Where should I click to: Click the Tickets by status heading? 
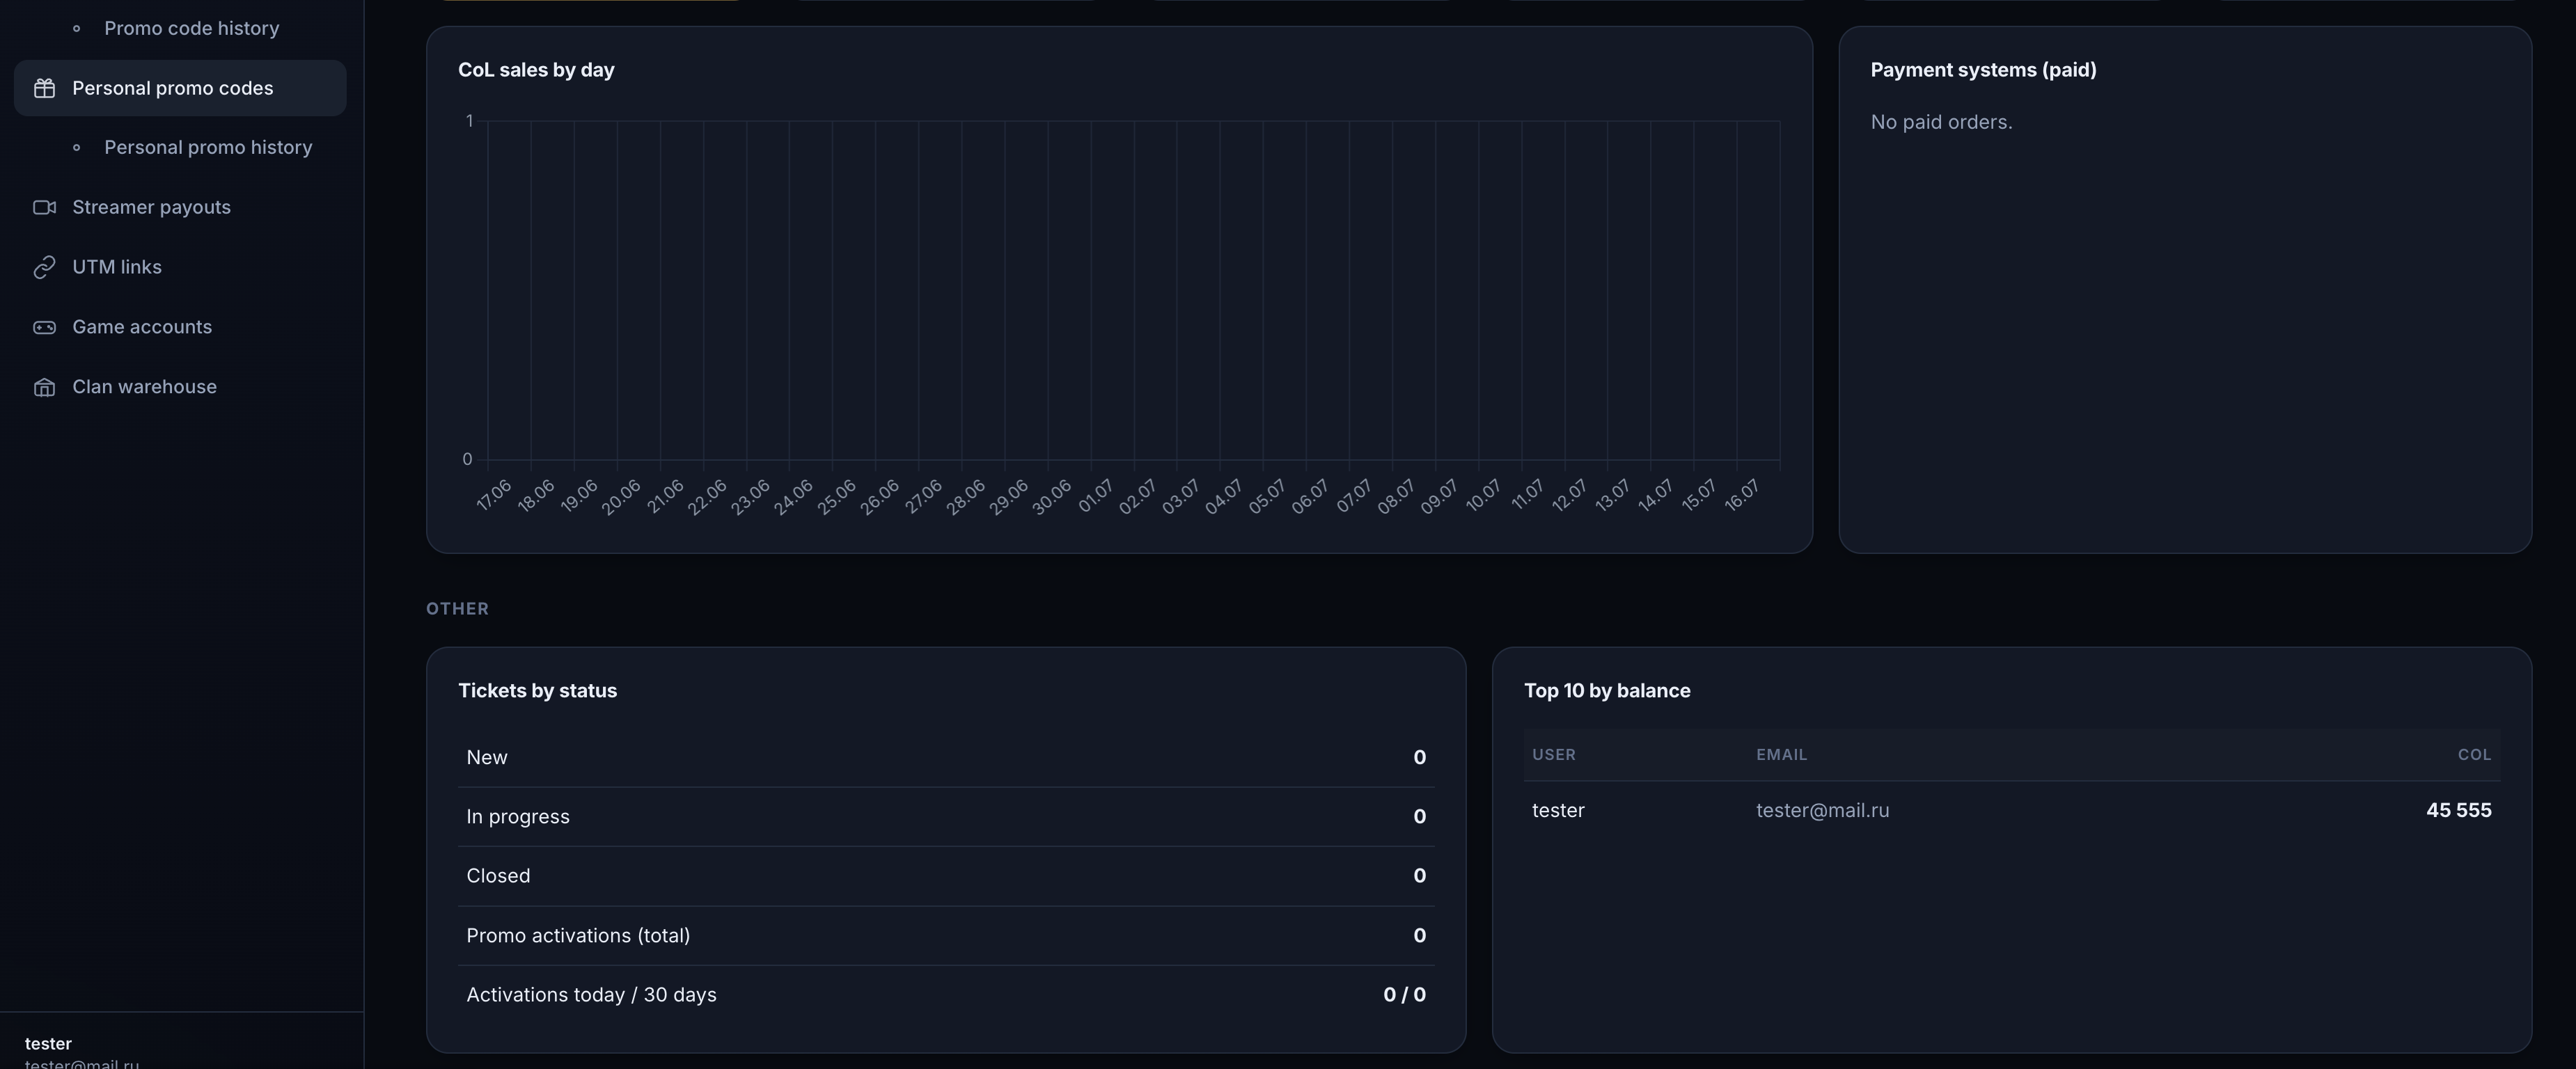537,691
